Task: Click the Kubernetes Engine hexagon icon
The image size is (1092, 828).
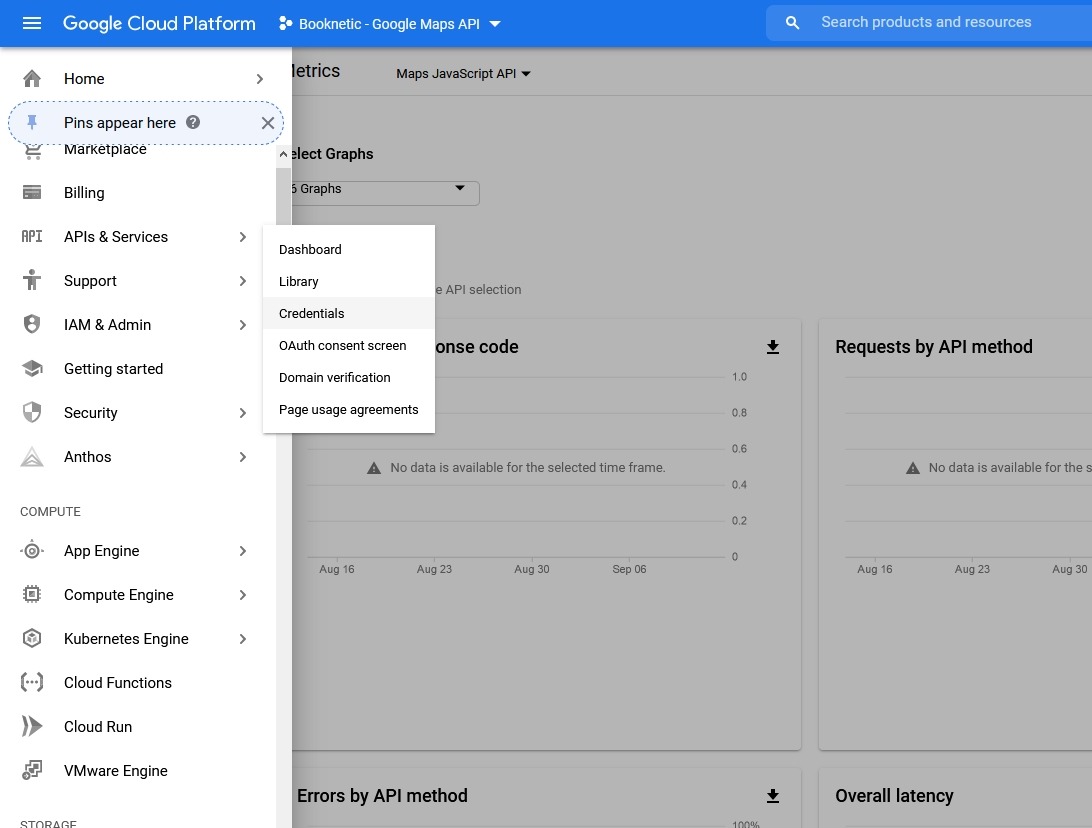Action: [32, 639]
